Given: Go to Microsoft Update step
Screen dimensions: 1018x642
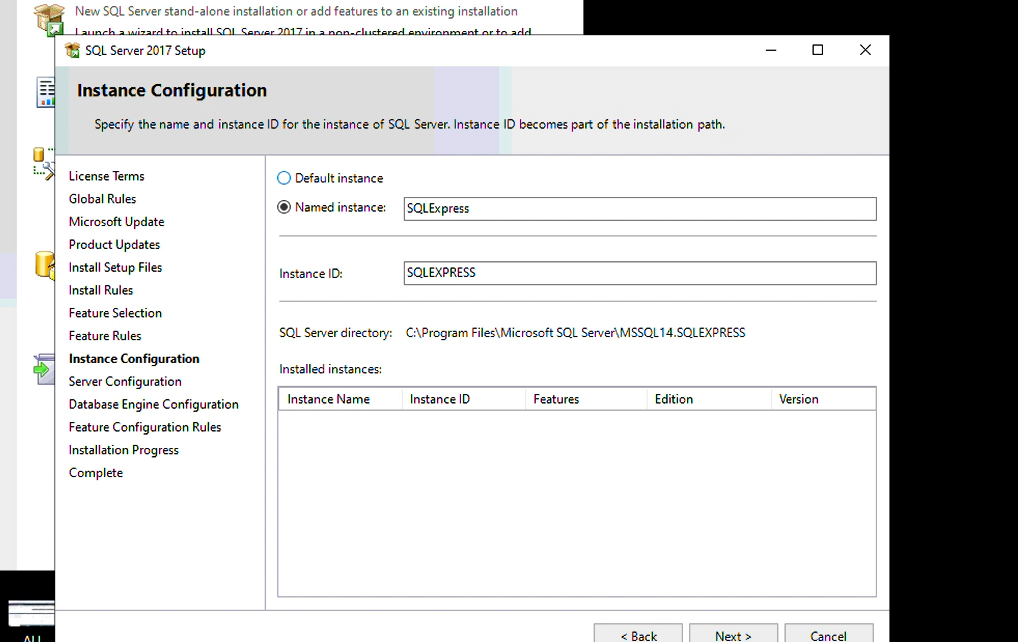Looking at the screenshot, I should [x=117, y=221].
